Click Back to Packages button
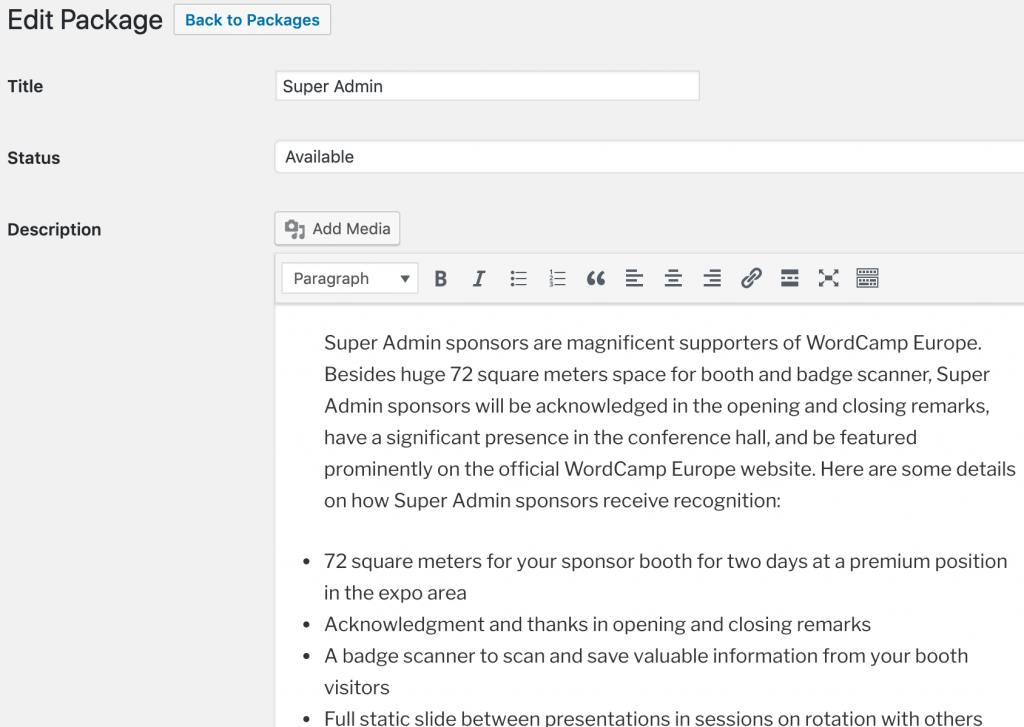Image resolution: width=1024 pixels, height=727 pixels. 252,20
